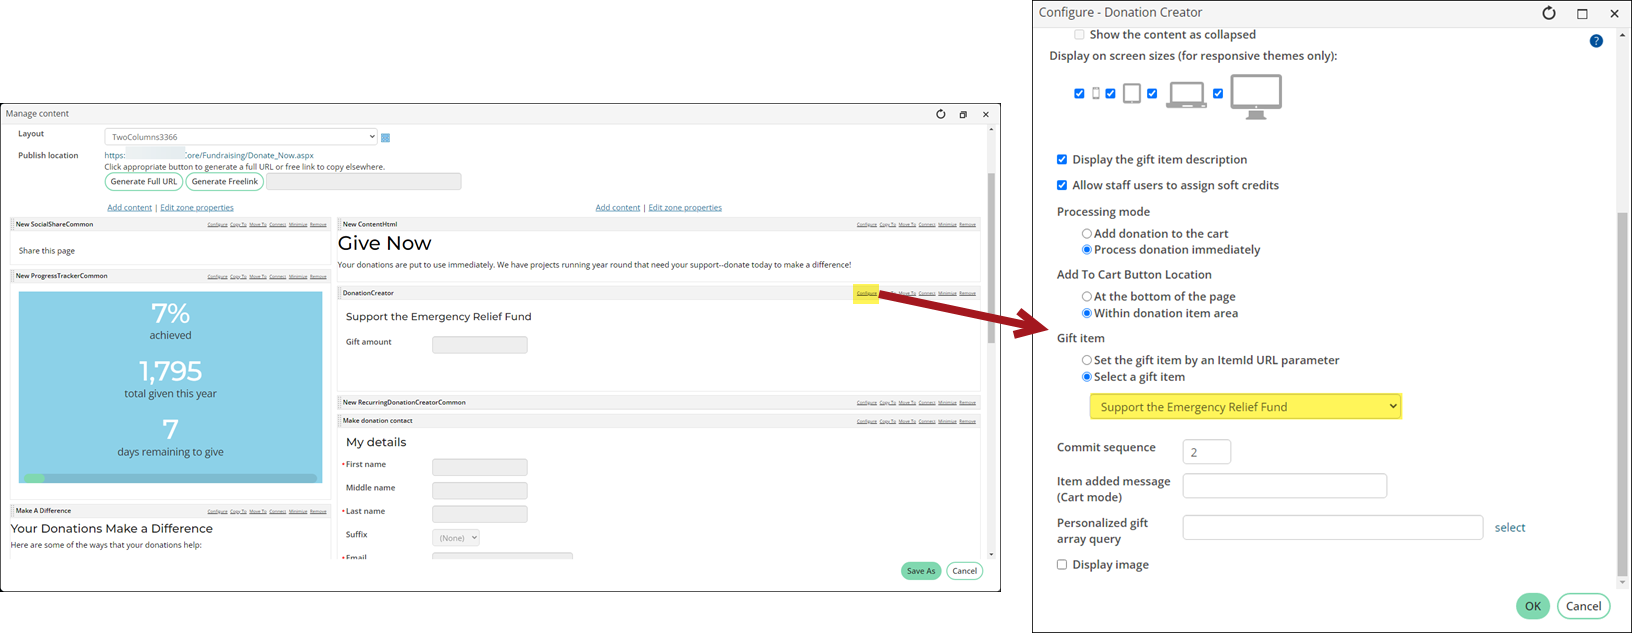Click the refresh icon in Configure dialog title
The width and height of the screenshot is (1632, 633).
pos(1549,13)
